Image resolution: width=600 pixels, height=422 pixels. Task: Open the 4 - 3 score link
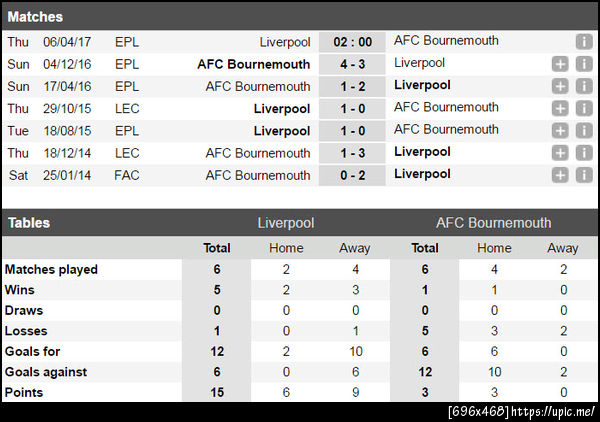tap(351, 63)
